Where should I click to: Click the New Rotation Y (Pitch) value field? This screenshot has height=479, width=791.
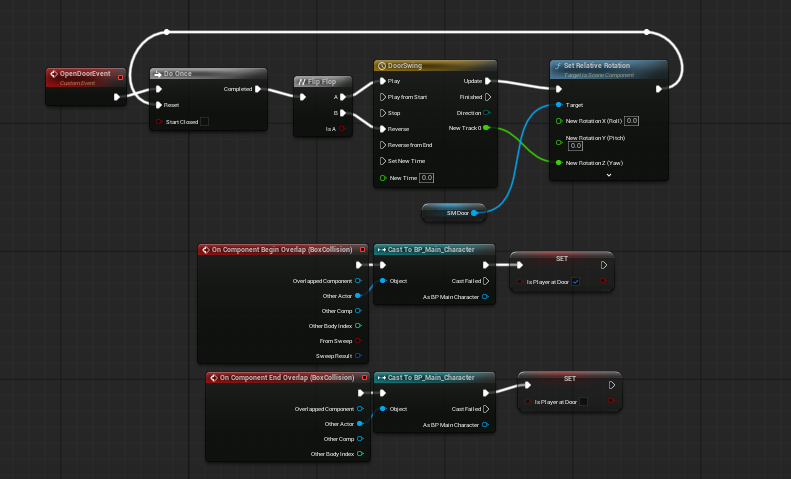pyautogui.click(x=576, y=146)
